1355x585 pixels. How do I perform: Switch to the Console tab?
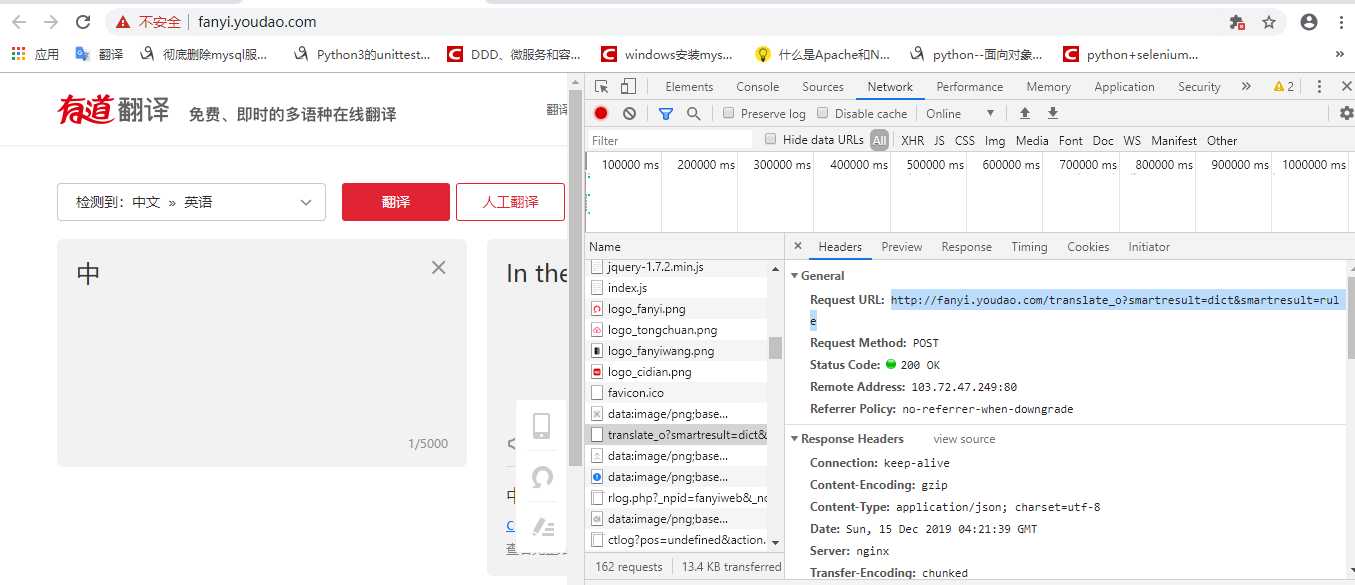(x=757, y=86)
